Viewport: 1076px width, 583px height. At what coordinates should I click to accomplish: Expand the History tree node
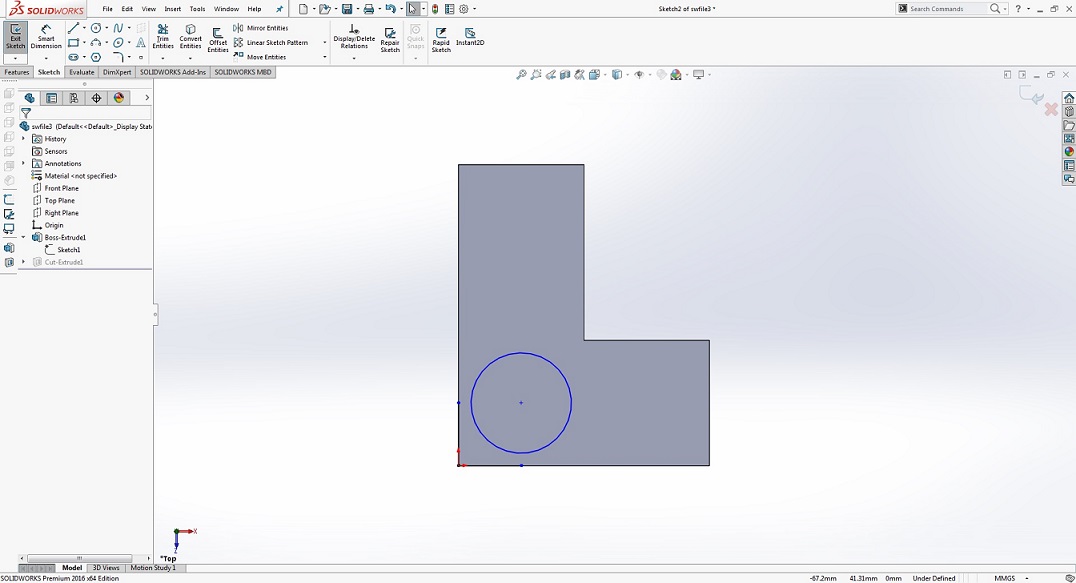click(x=24, y=139)
